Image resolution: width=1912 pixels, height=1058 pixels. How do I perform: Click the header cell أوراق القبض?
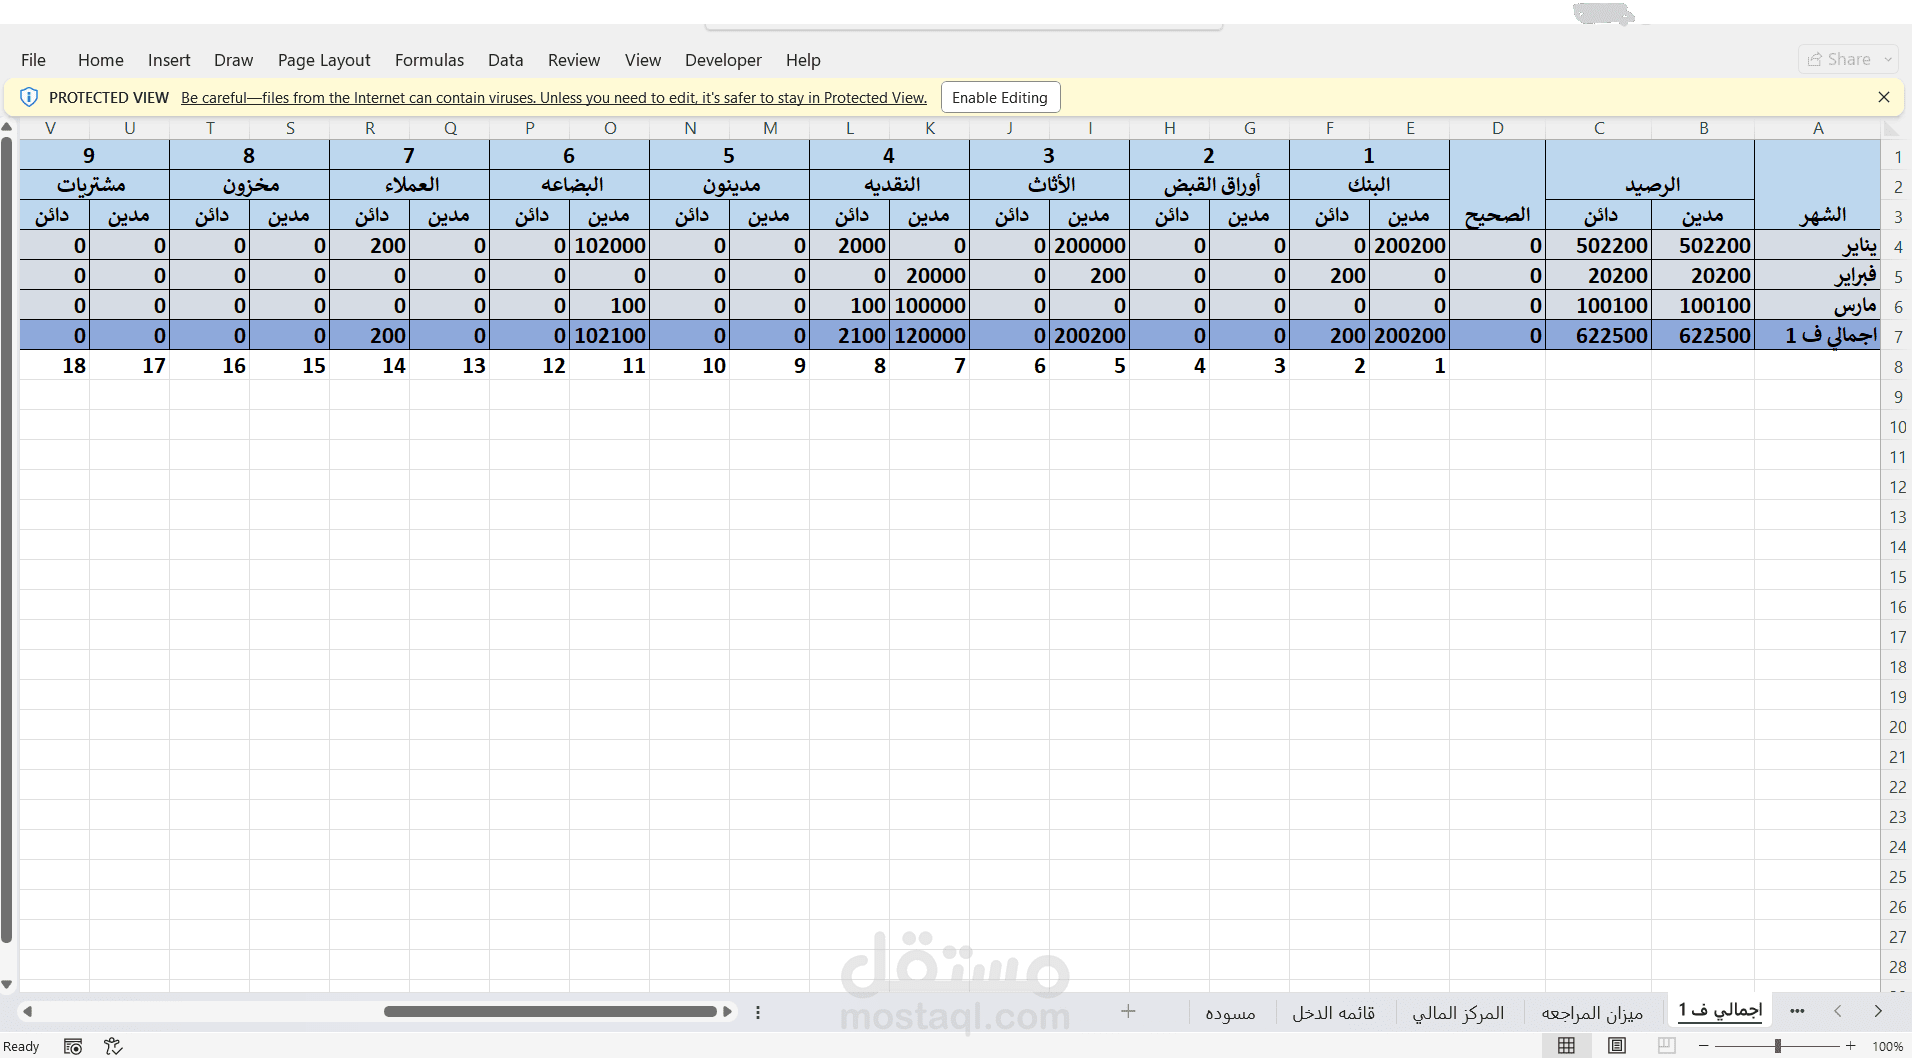click(x=1209, y=185)
